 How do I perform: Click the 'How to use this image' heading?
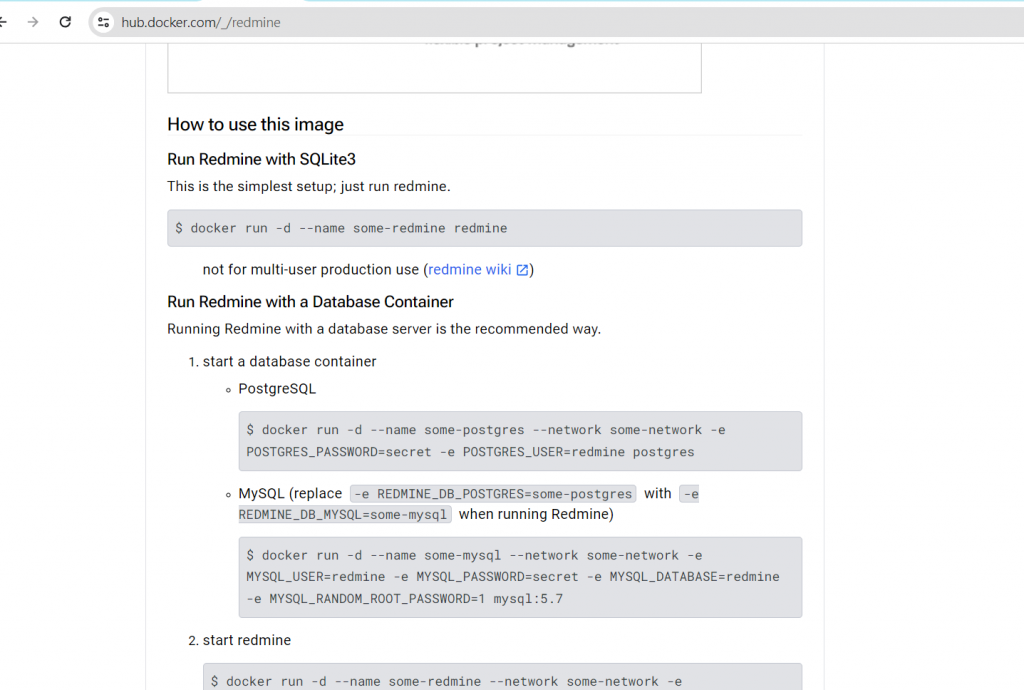click(255, 125)
